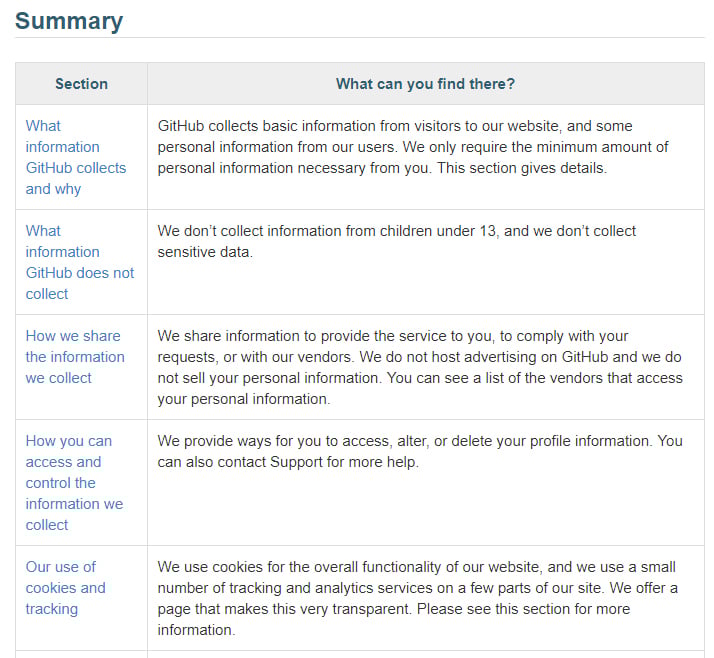Click the text about GitHub collecting basic information
714x658 pixels.
(413, 147)
